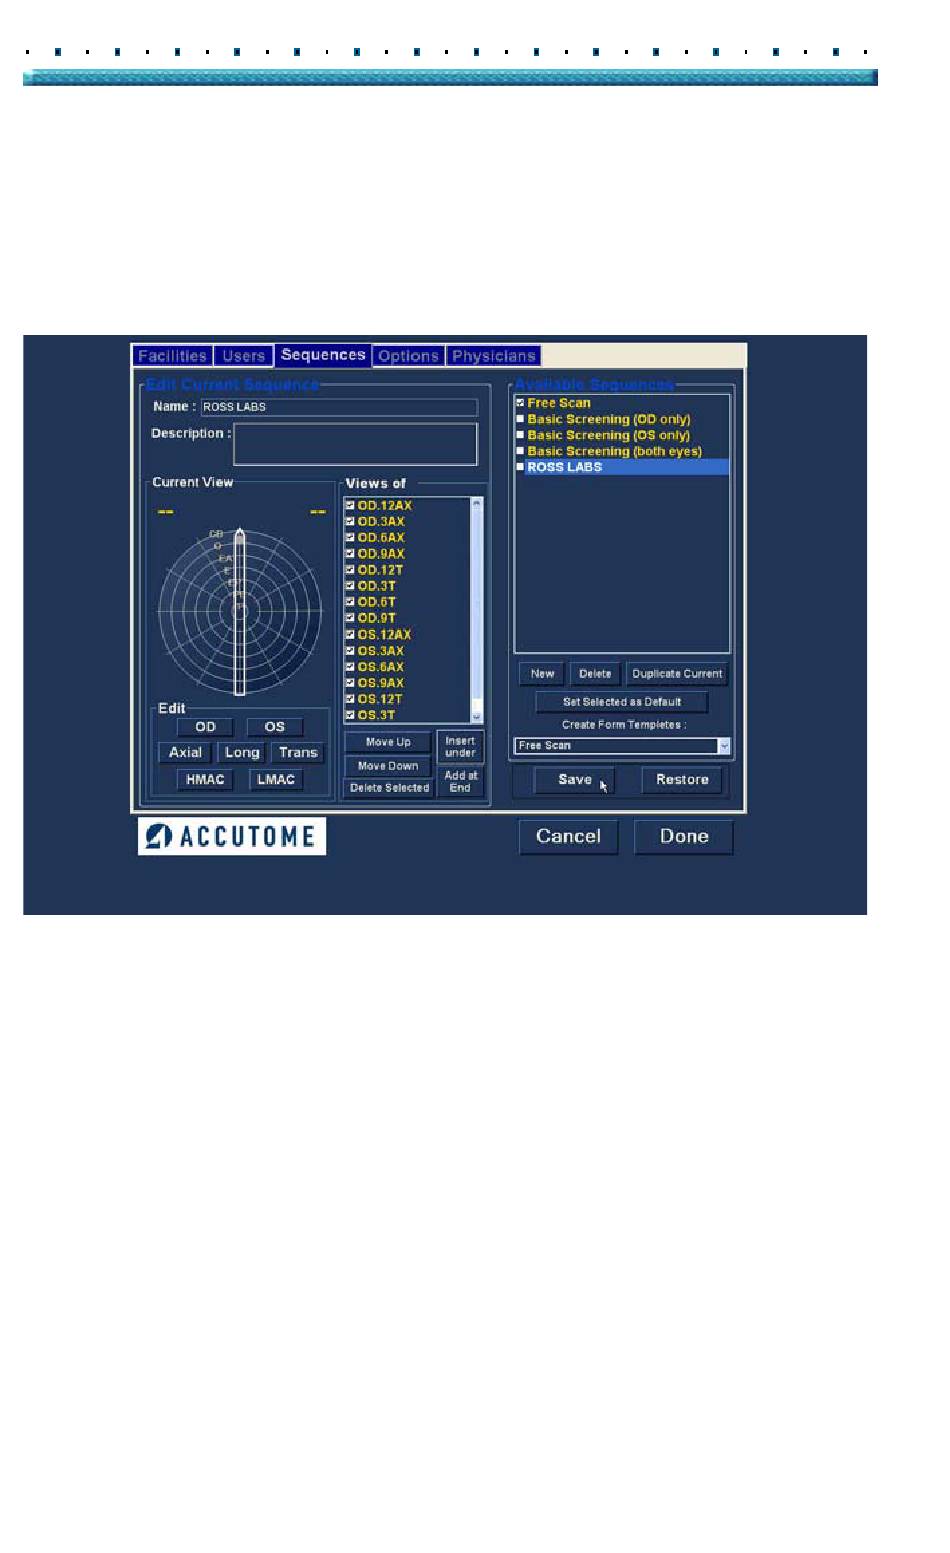This screenshot has height=1553, width=950.
Task: Click the scroll down arrow in Views list
Action: tap(476, 716)
